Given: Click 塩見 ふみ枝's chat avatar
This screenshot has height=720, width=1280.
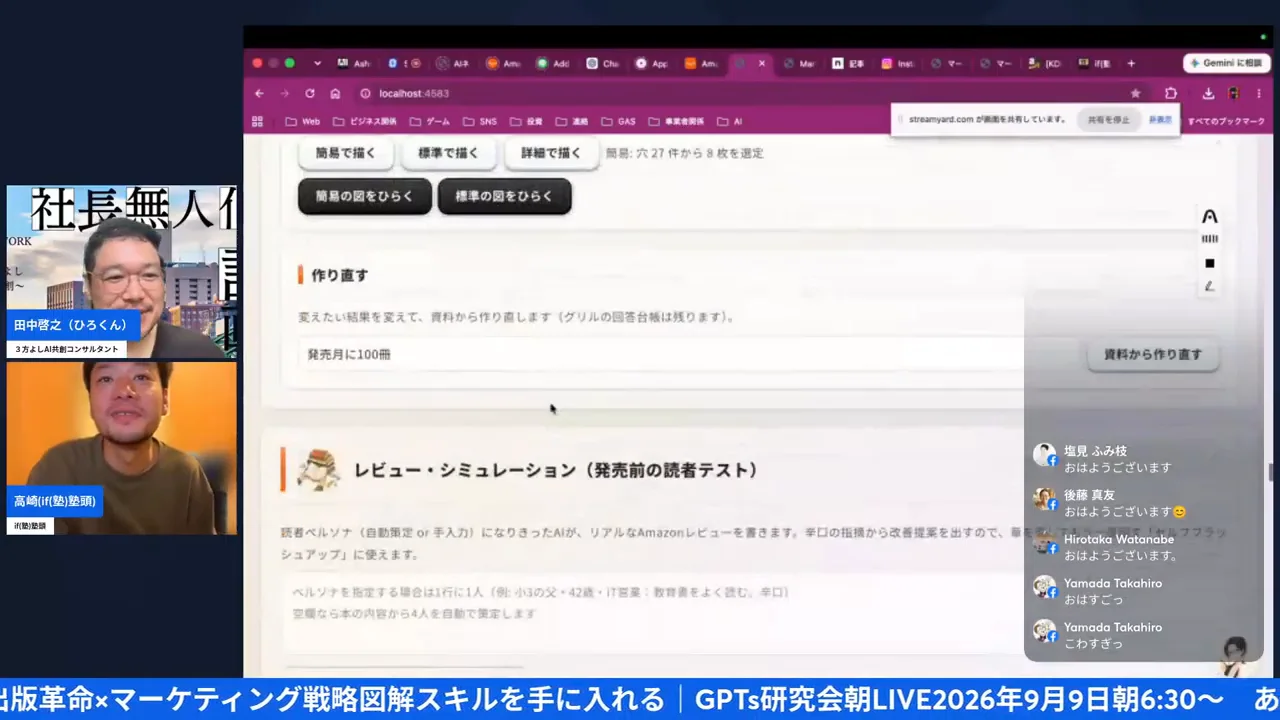Looking at the screenshot, I should [1045, 455].
